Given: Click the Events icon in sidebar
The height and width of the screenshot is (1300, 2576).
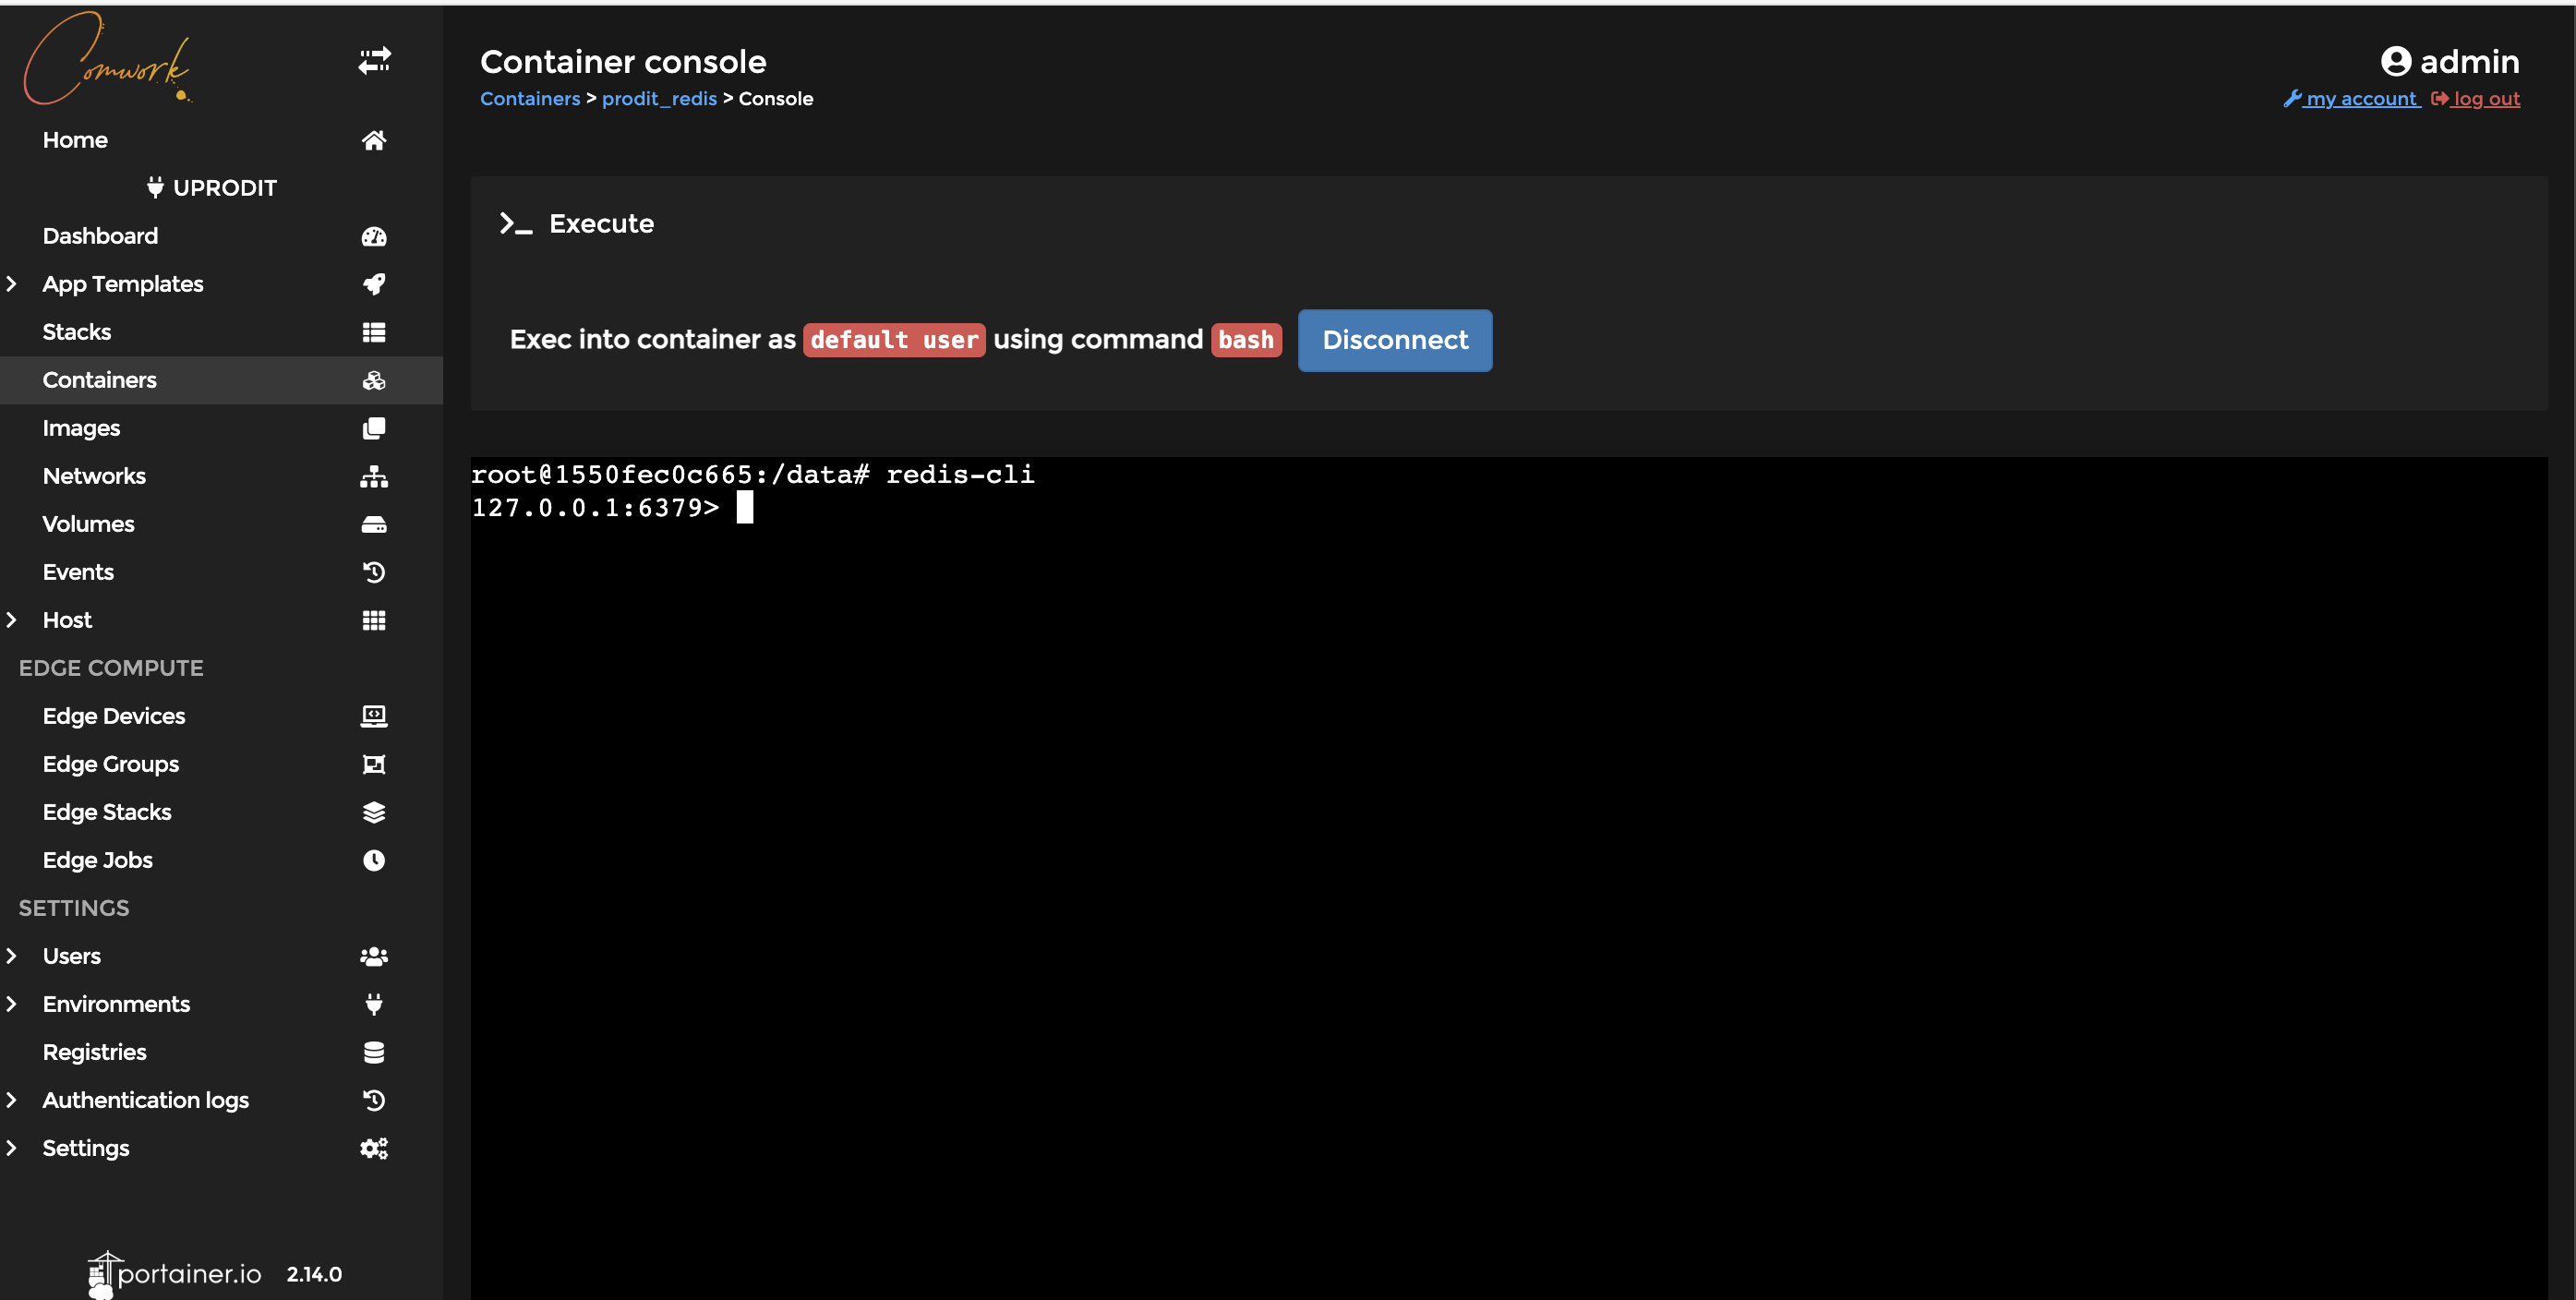Looking at the screenshot, I should (x=375, y=571).
